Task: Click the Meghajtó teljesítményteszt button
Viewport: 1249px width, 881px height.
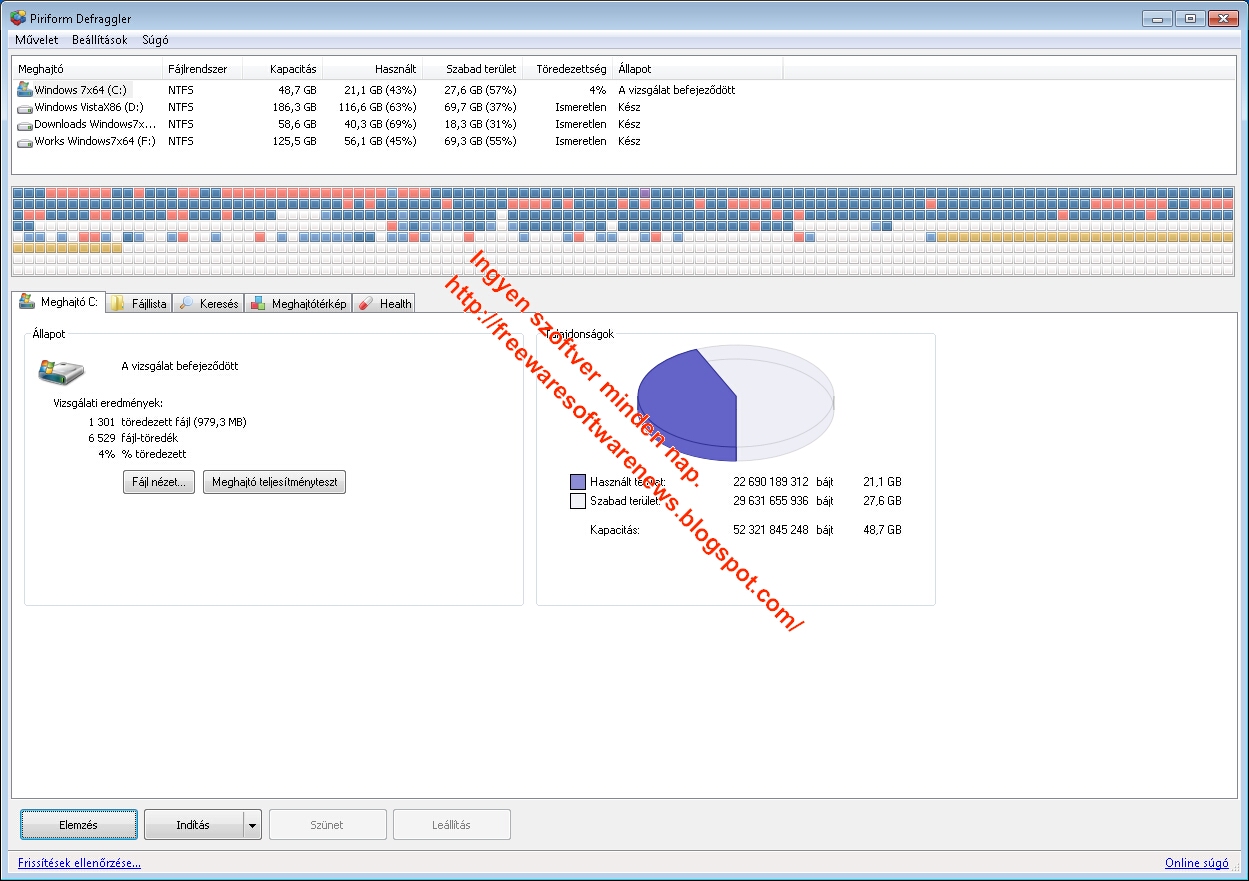Action: (274, 482)
